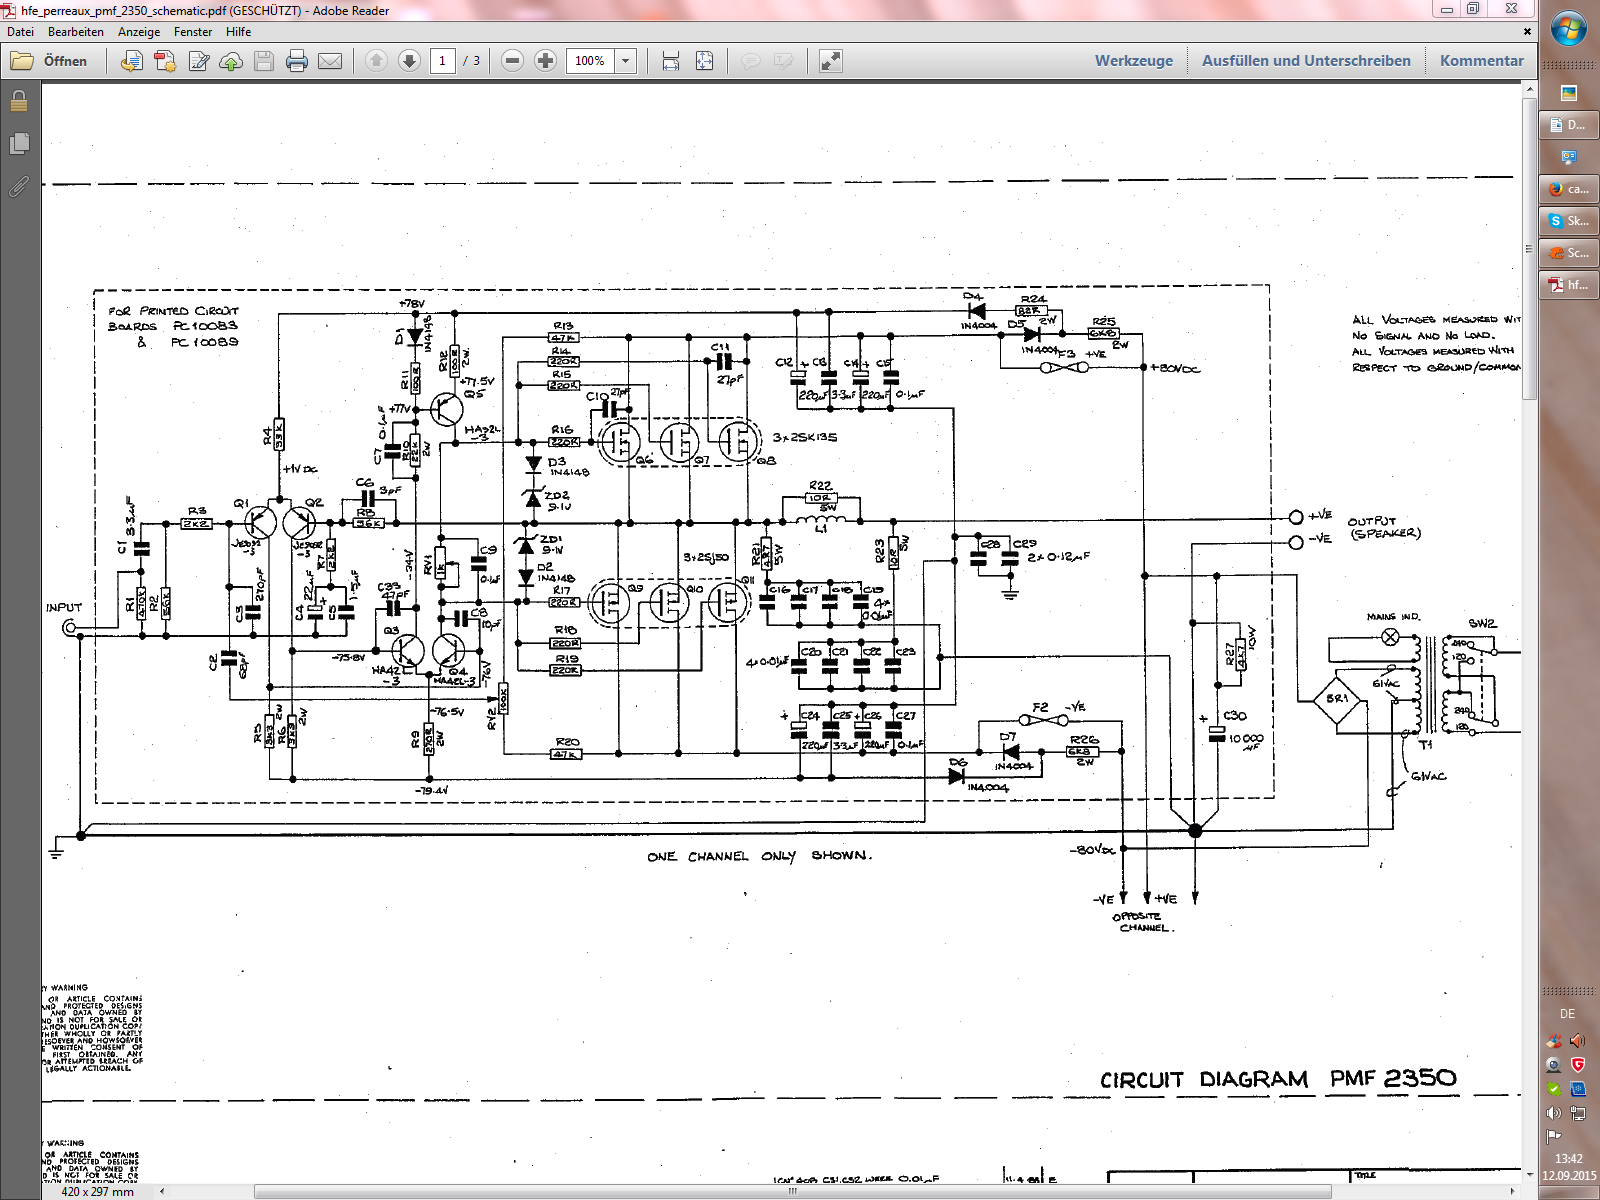The height and width of the screenshot is (1200, 1600).
Task: Open the Datei menu
Action: tap(20, 32)
